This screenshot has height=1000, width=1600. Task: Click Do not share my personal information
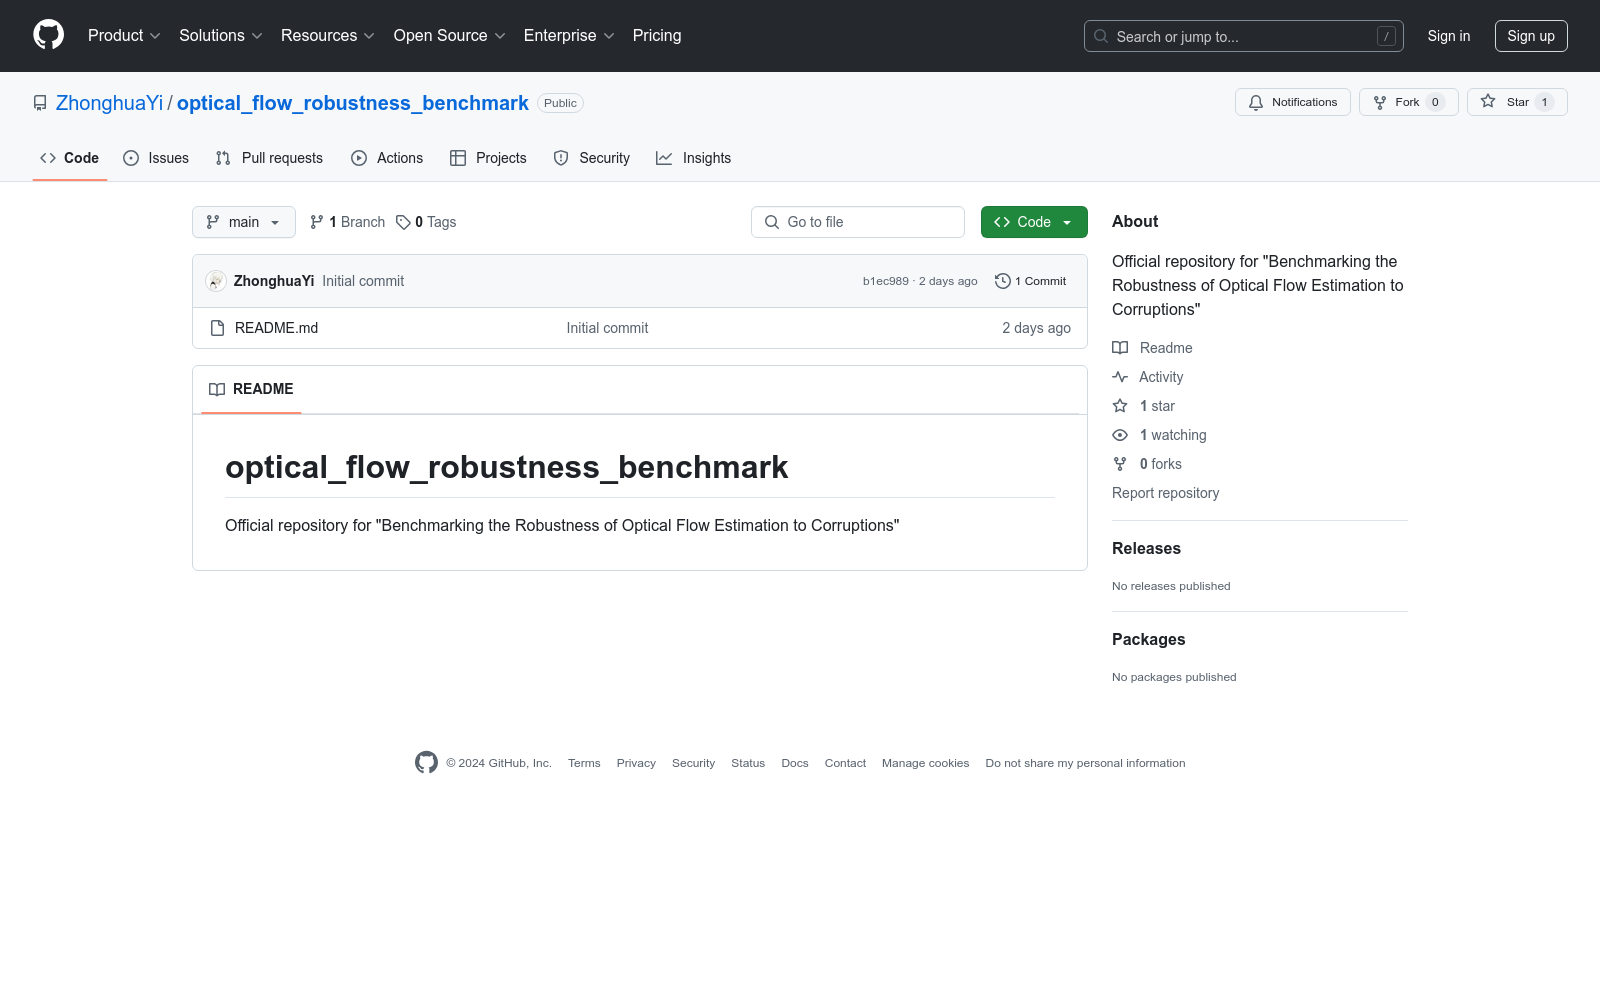click(x=1085, y=763)
